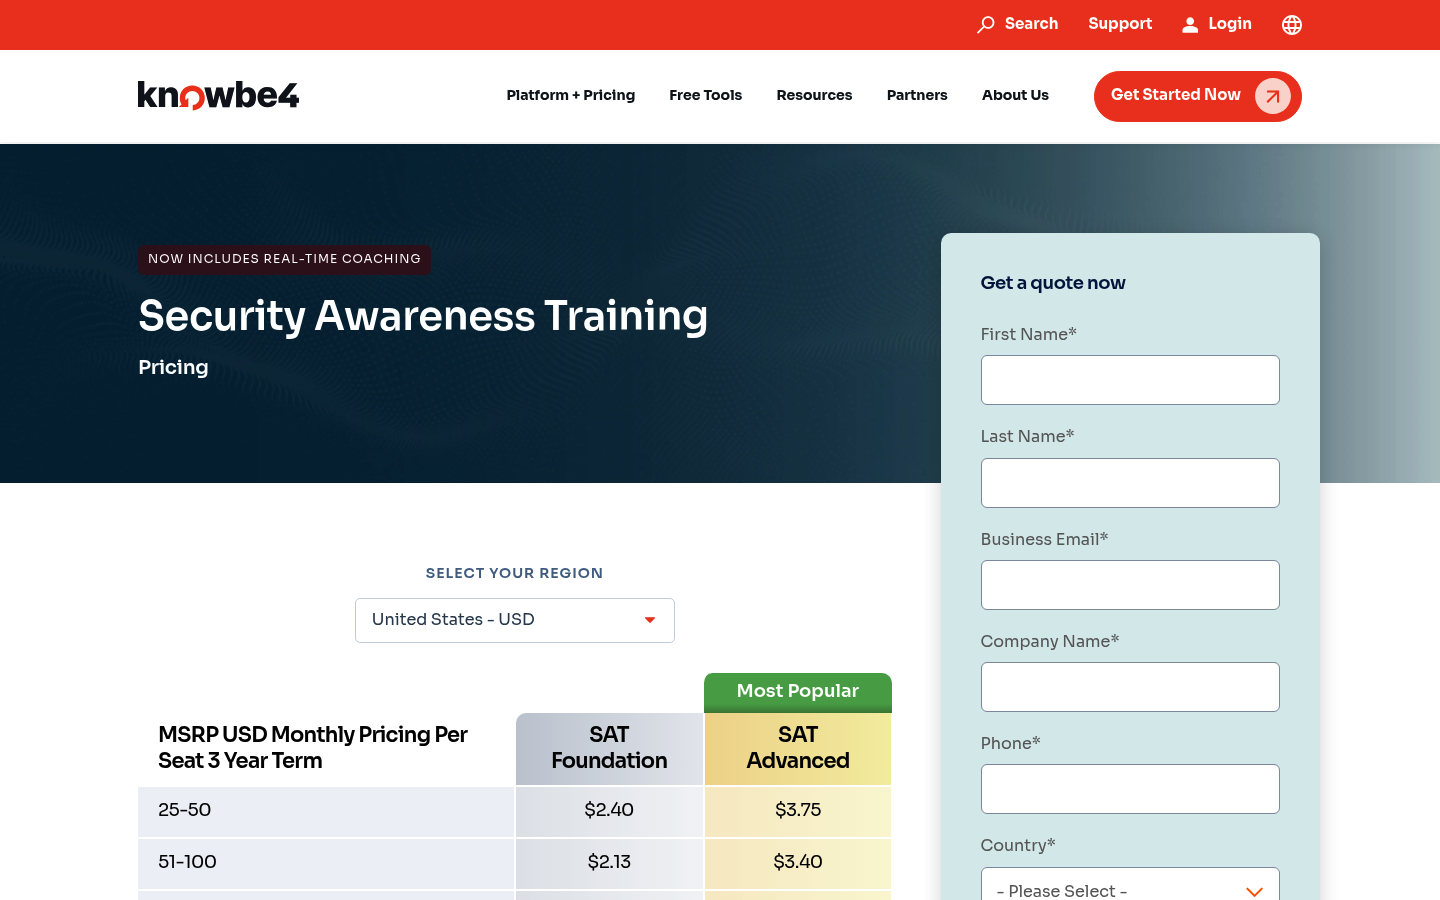The width and height of the screenshot is (1440, 900).
Task: Click the Select Your Region label
Action: click(515, 573)
